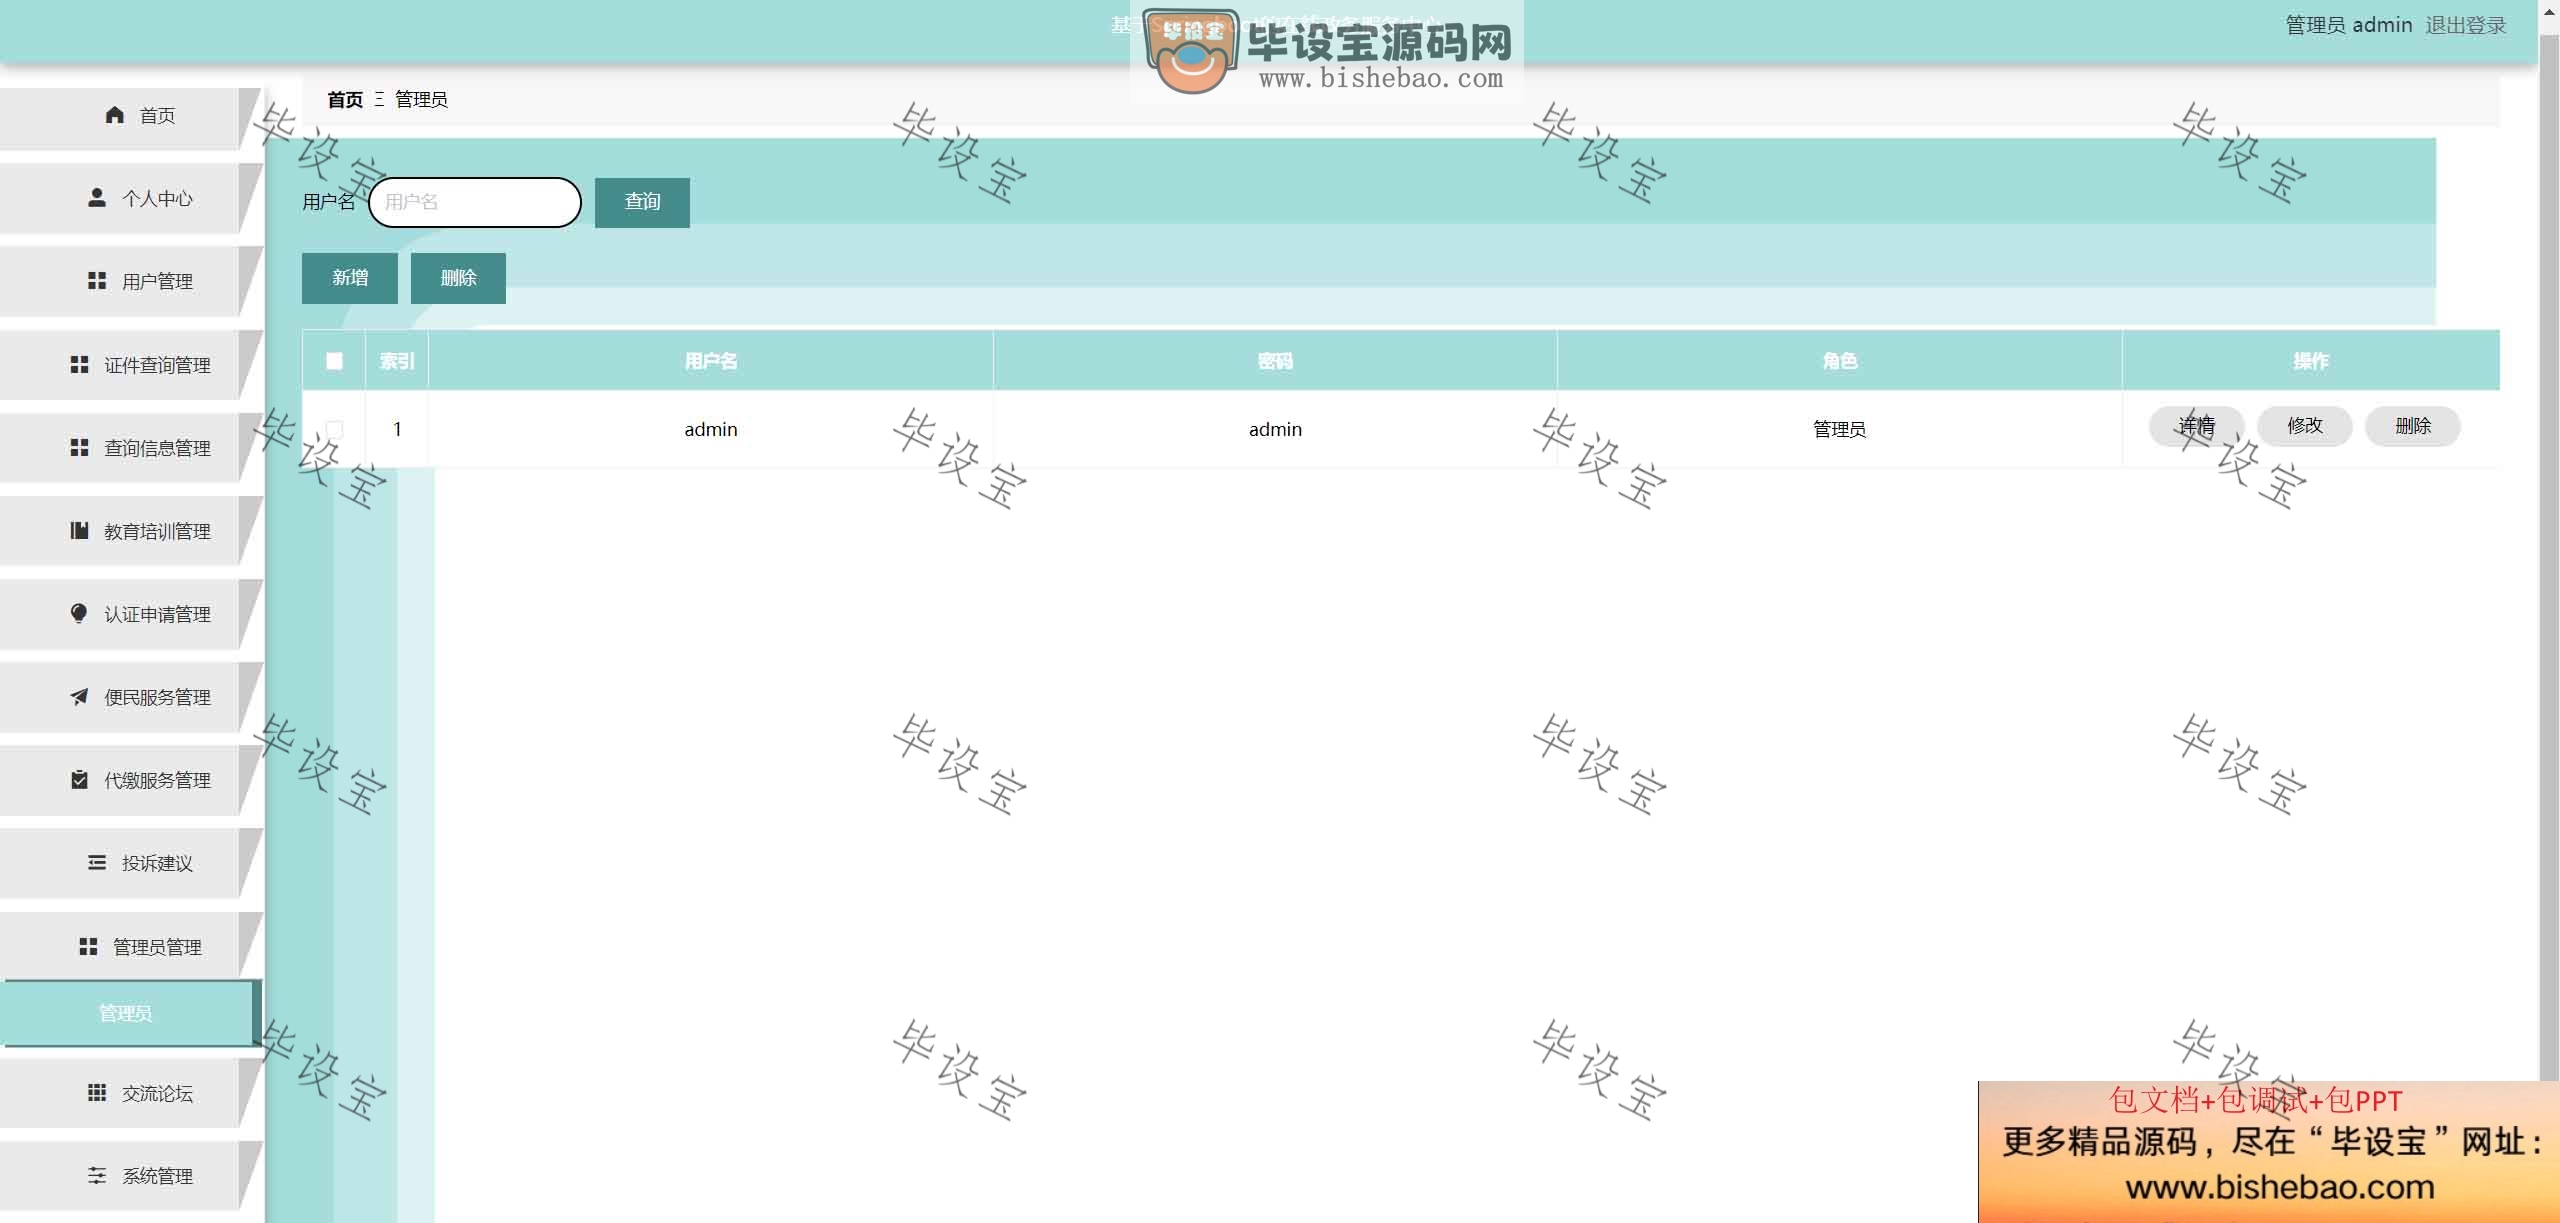
Task: Click 修改 for the admin row
Action: (2305, 426)
